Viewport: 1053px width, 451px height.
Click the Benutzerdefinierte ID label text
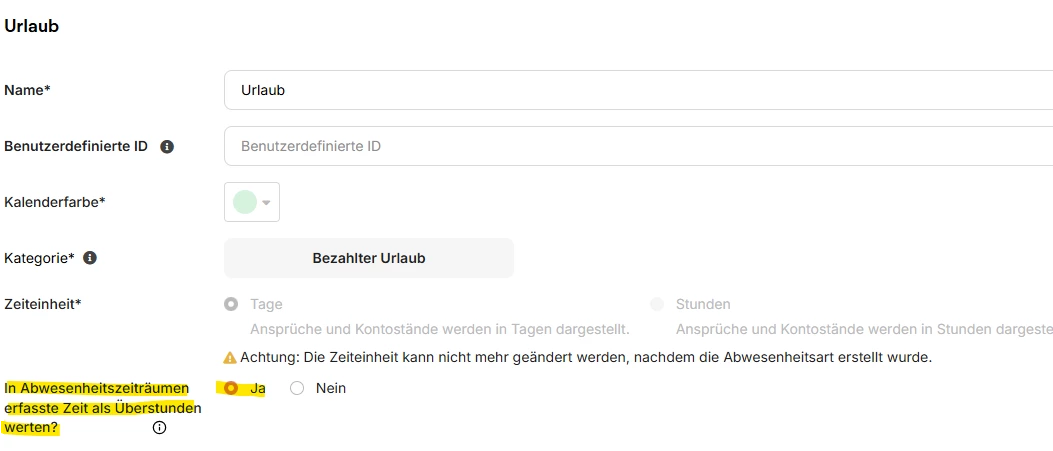[76, 146]
